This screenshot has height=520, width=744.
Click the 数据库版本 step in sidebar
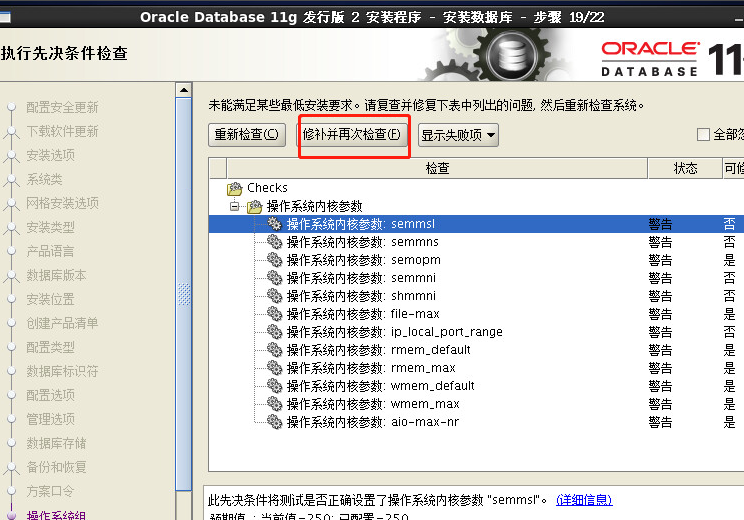click(x=56, y=275)
